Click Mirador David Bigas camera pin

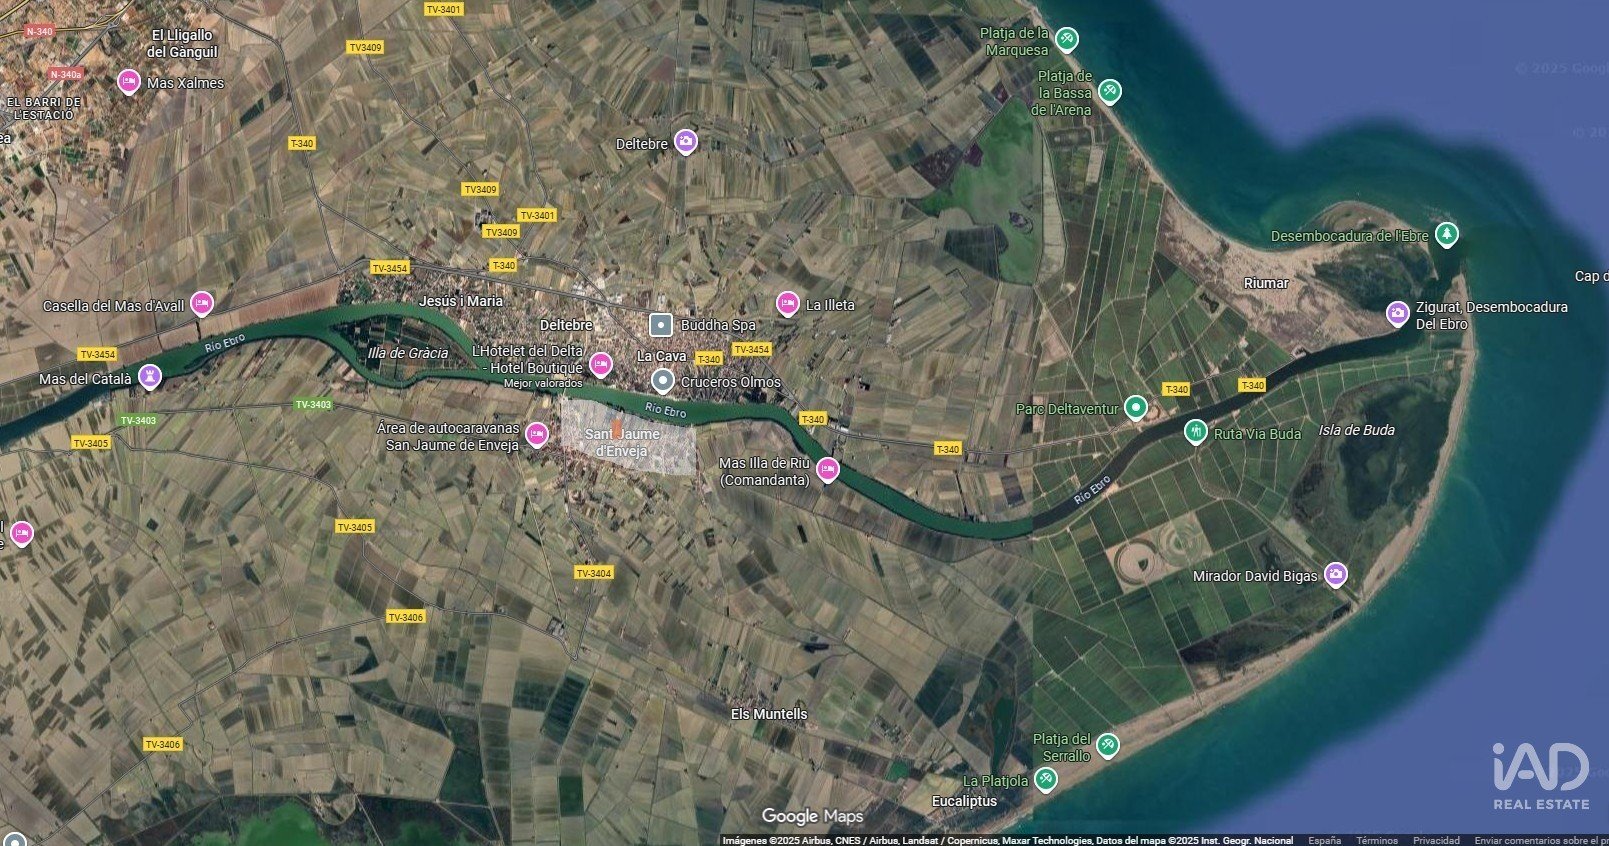point(1335,574)
